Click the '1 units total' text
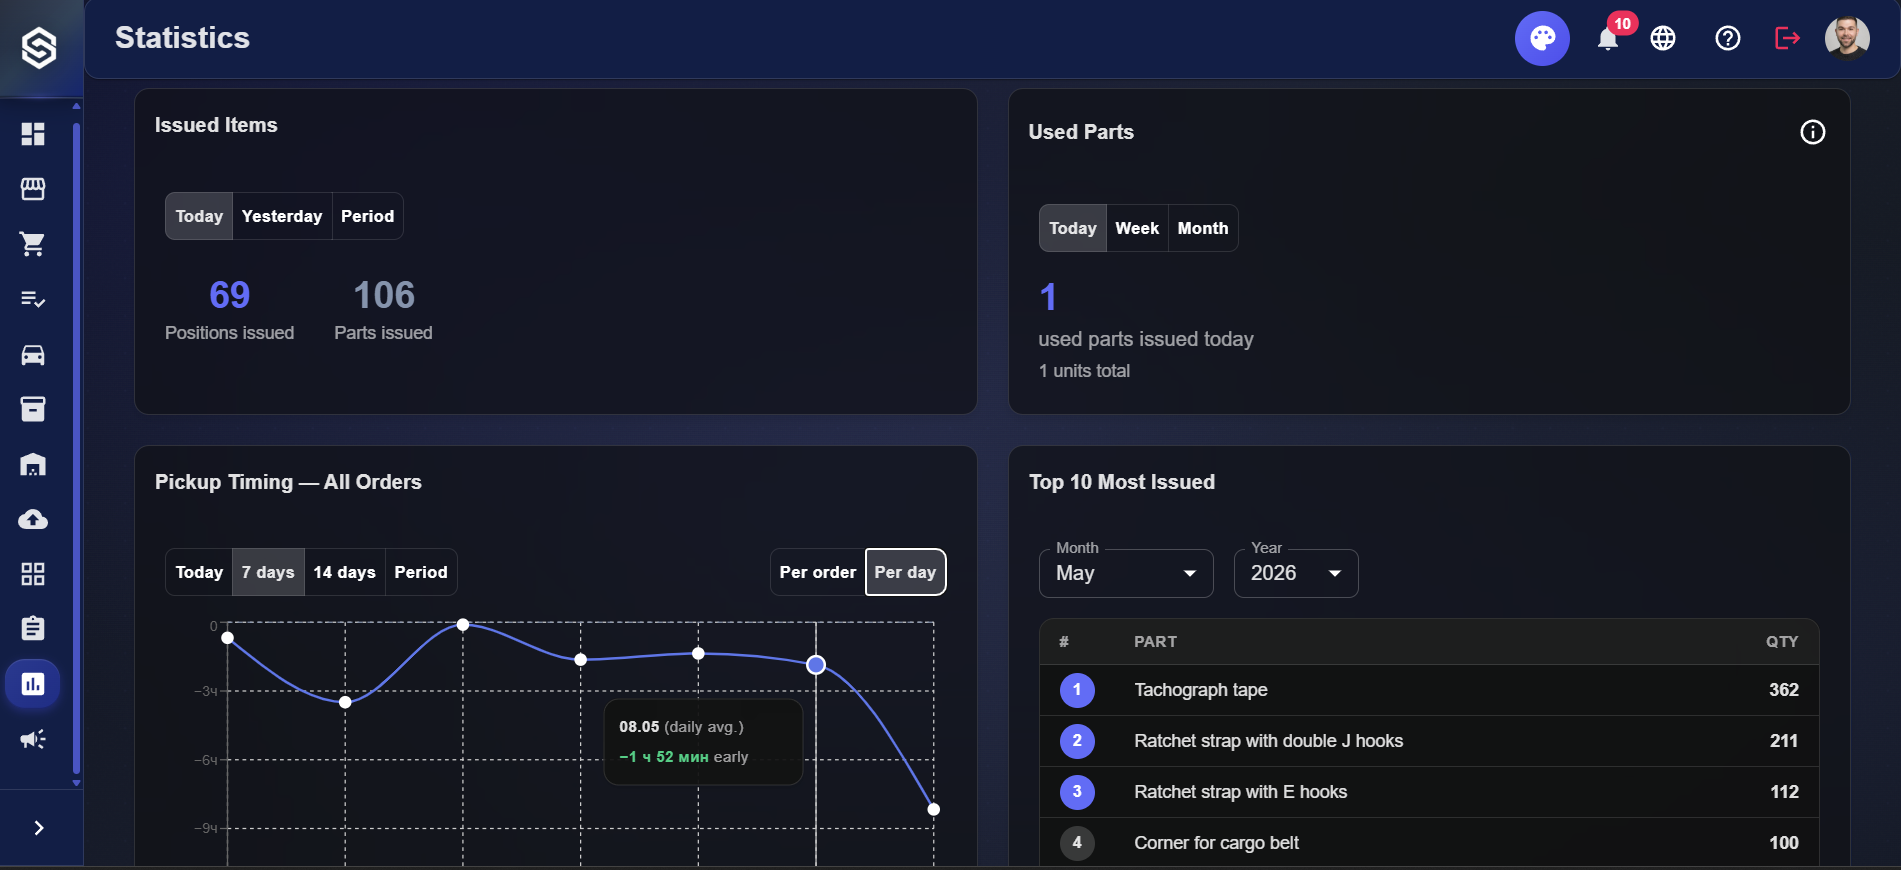The width and height of the screenshot is (1901, 870). [x=1084, y=371]
